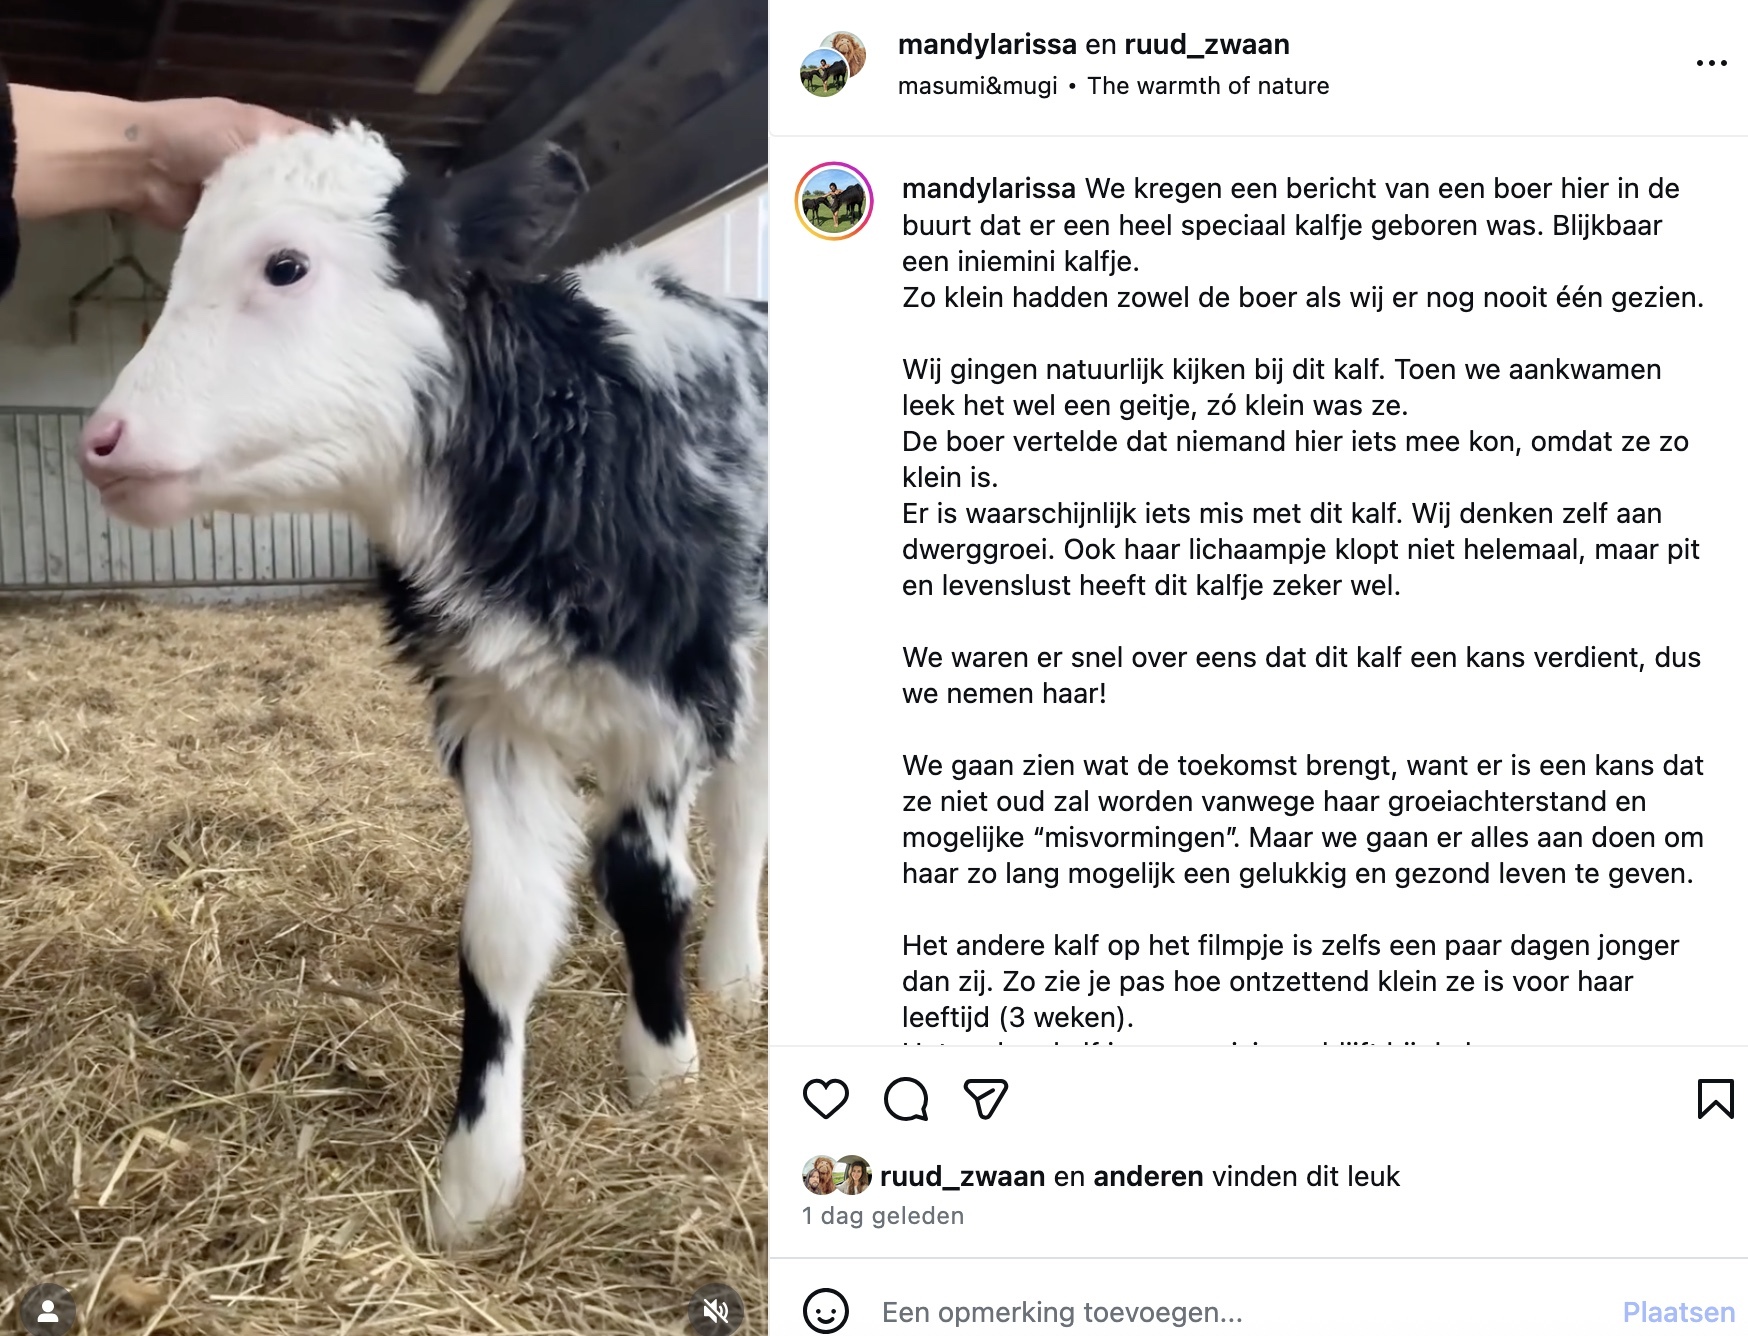Open the audio link masumi&mugi The warmth of nature
This screenshot has width=1748, height=1336.
click(1113, 86)
